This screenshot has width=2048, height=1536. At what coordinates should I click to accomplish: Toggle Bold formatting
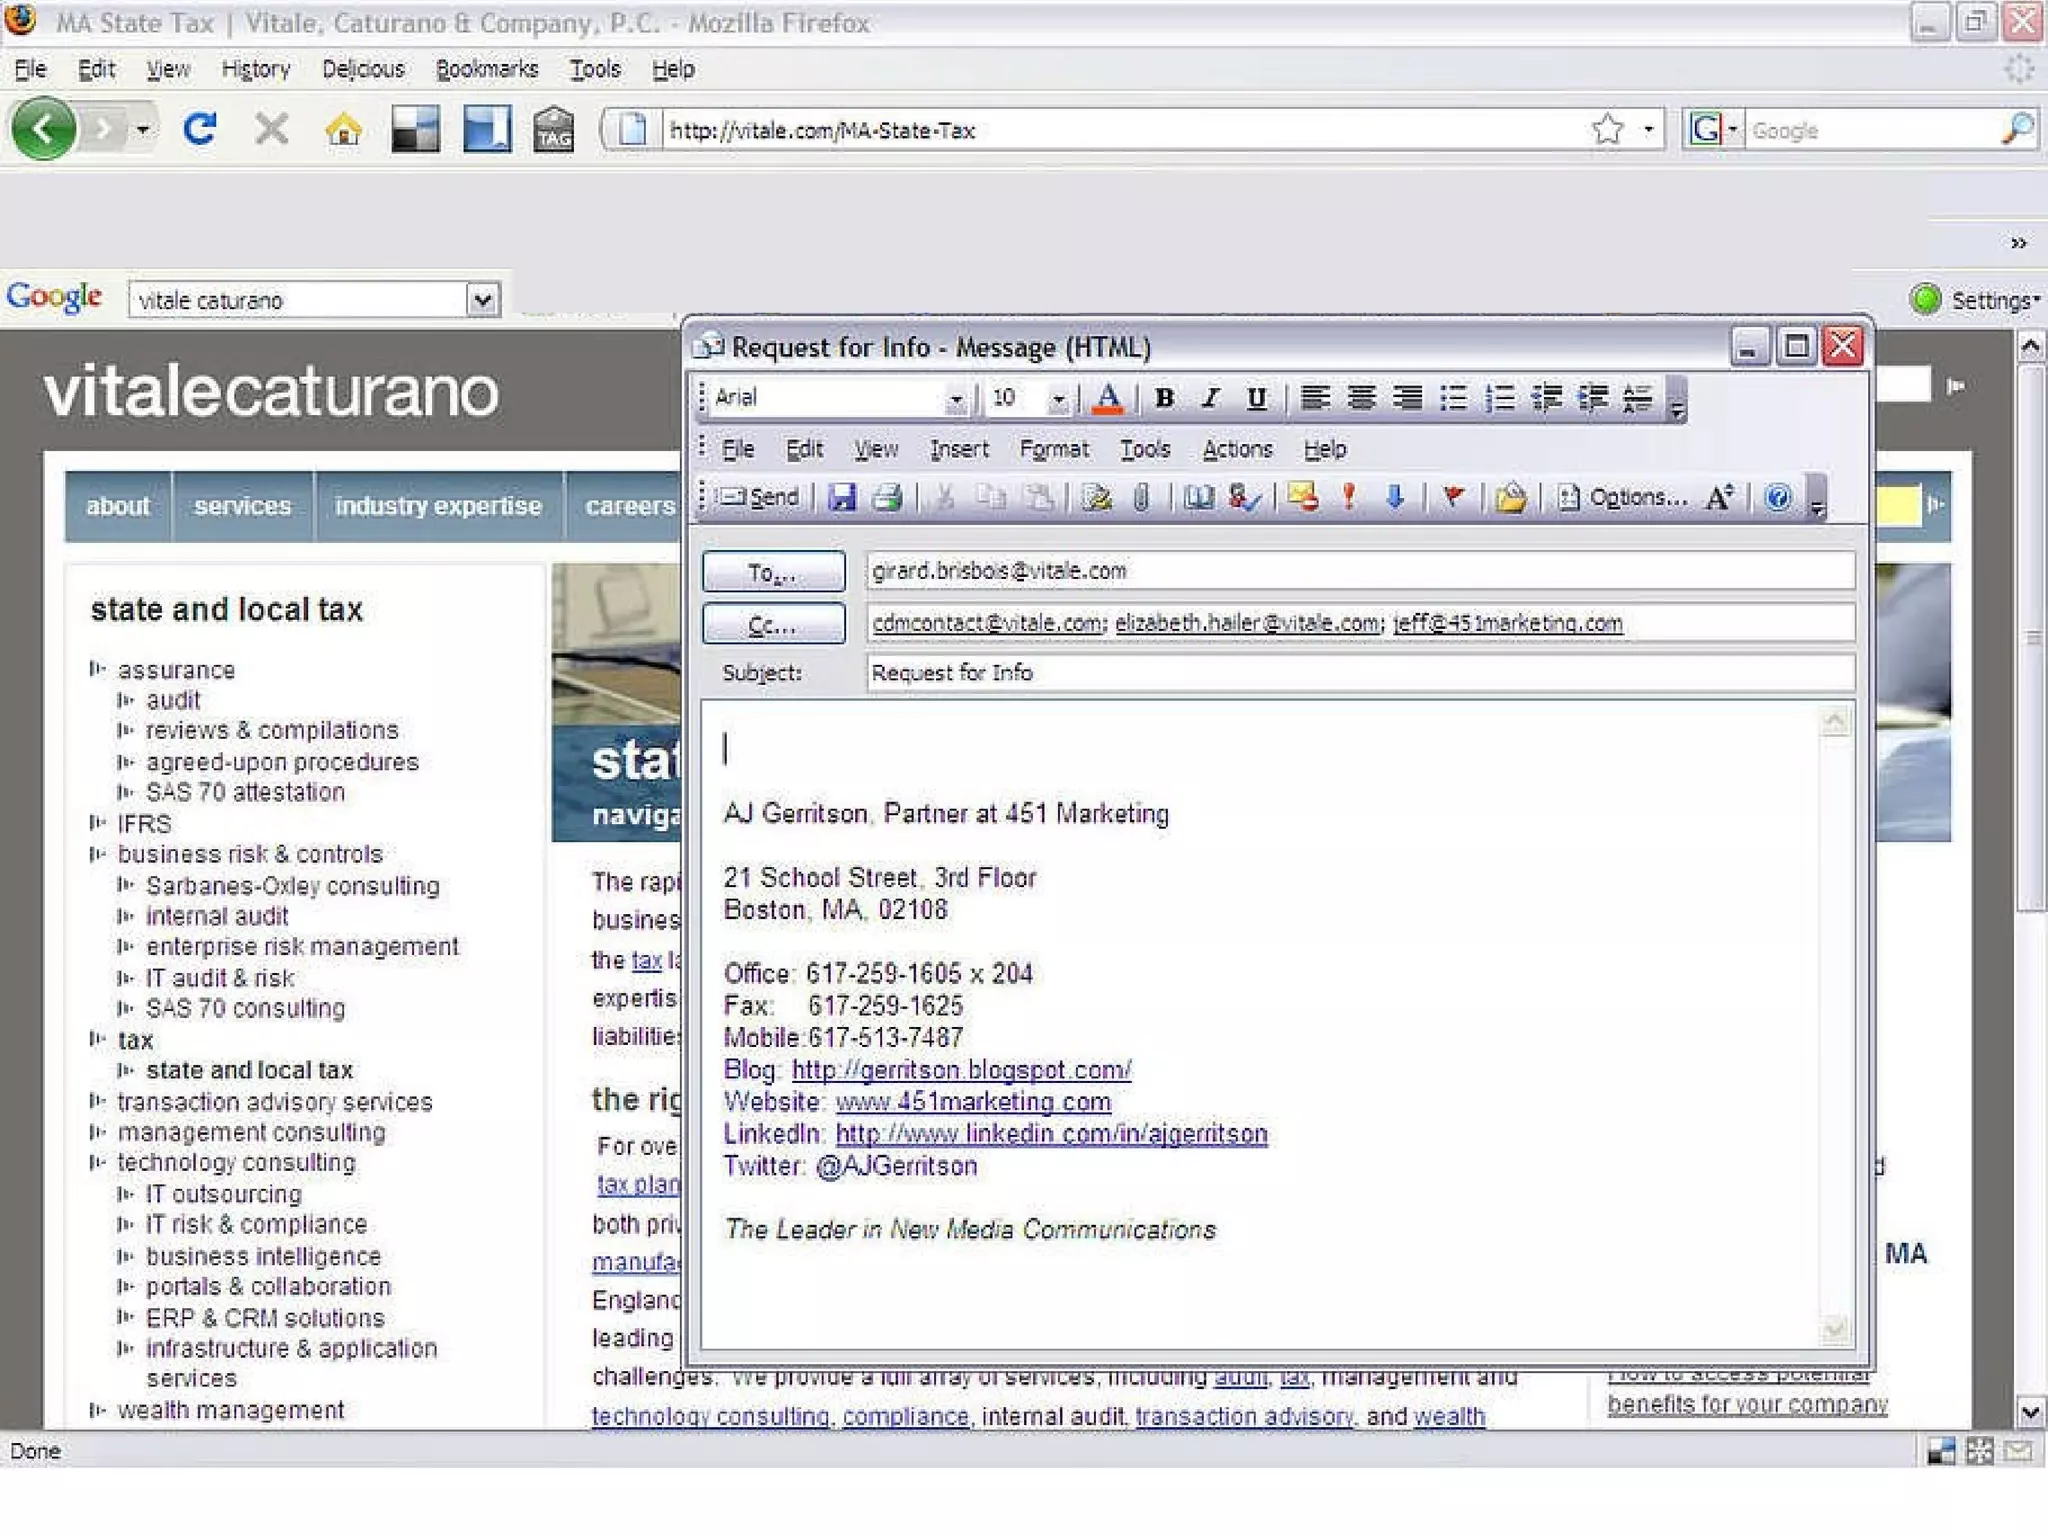pos(1163,398)
